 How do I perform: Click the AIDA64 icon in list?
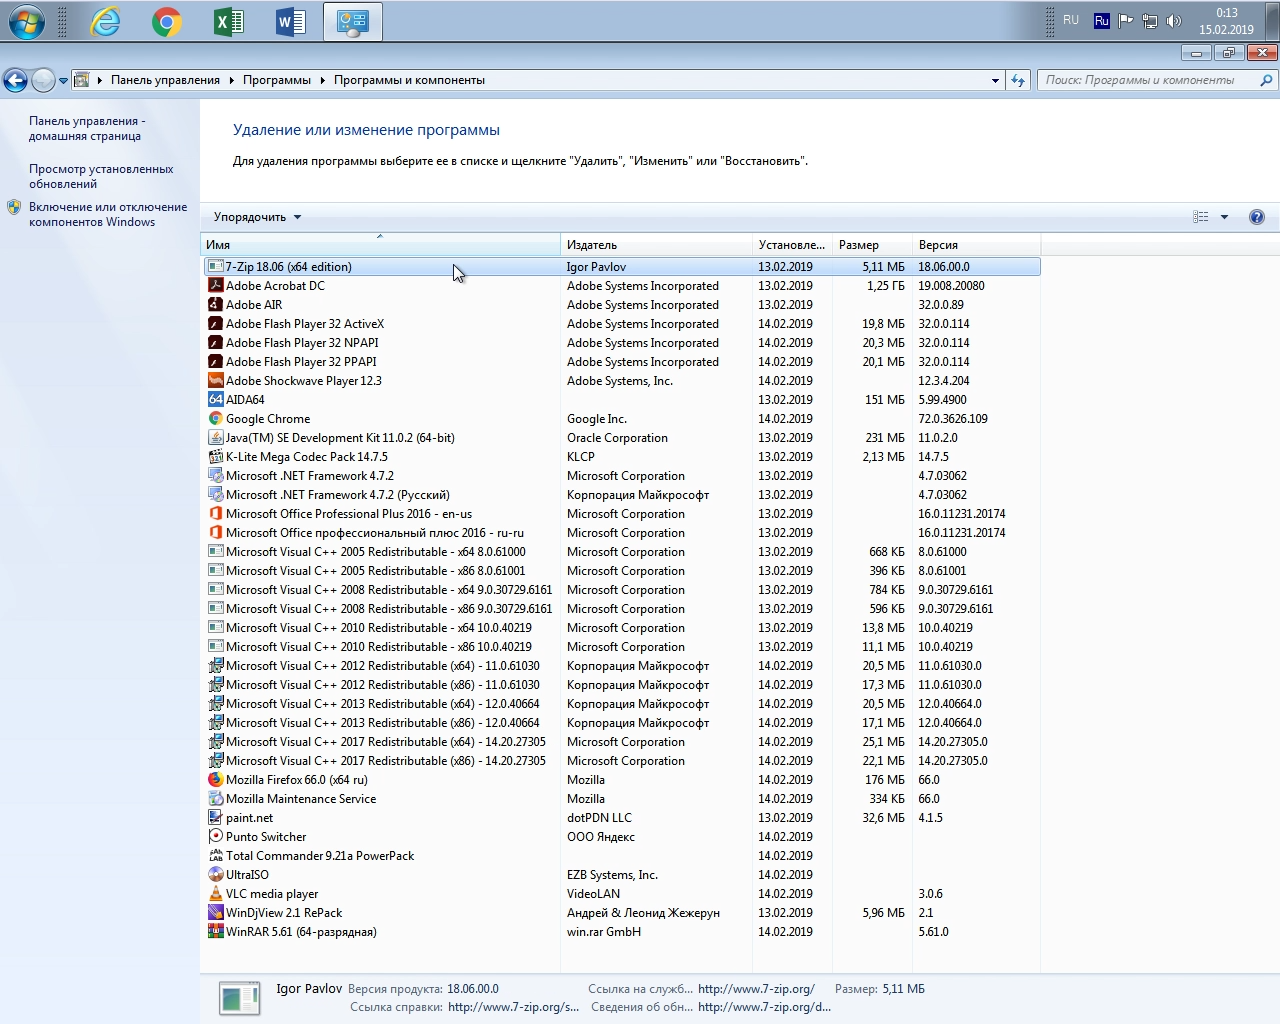(x=215, y=400)
